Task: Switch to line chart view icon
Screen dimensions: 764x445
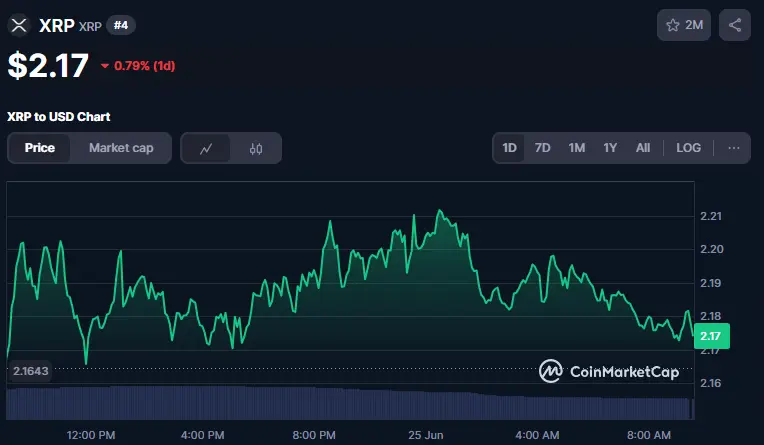Action: (x=206, y=148)
